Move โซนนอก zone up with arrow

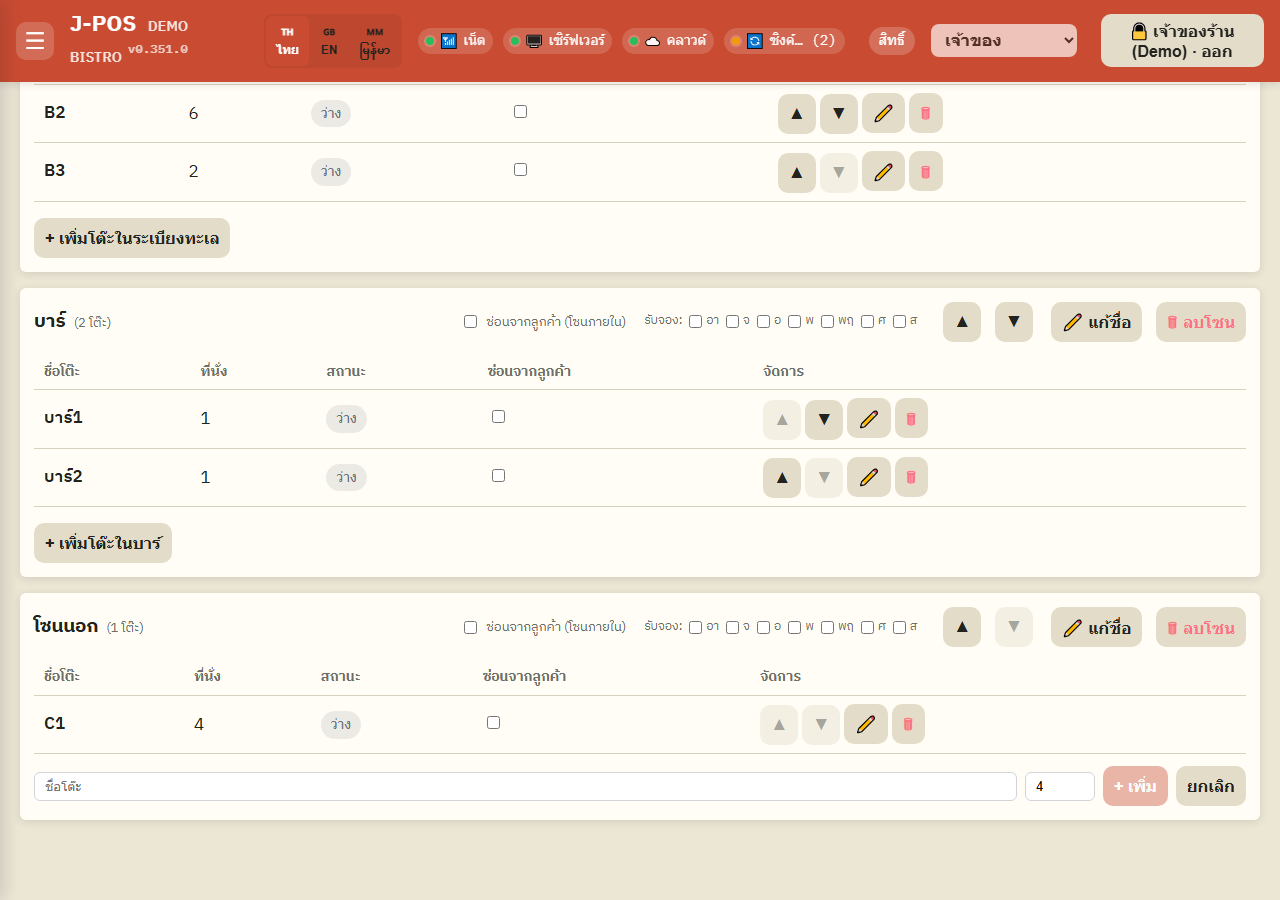pos(962,627)
